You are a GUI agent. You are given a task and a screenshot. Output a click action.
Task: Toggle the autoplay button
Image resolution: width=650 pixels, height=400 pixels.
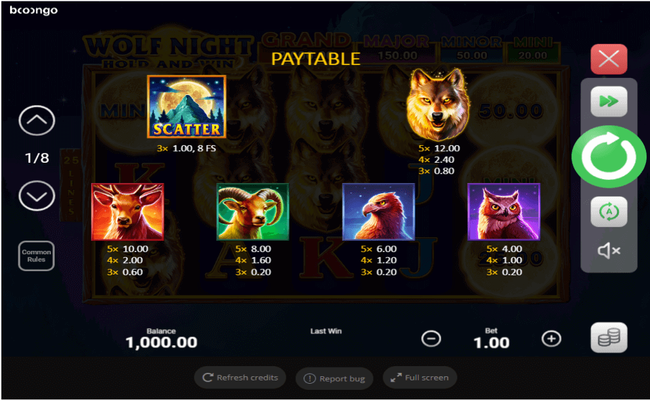(x=609, y=212)
